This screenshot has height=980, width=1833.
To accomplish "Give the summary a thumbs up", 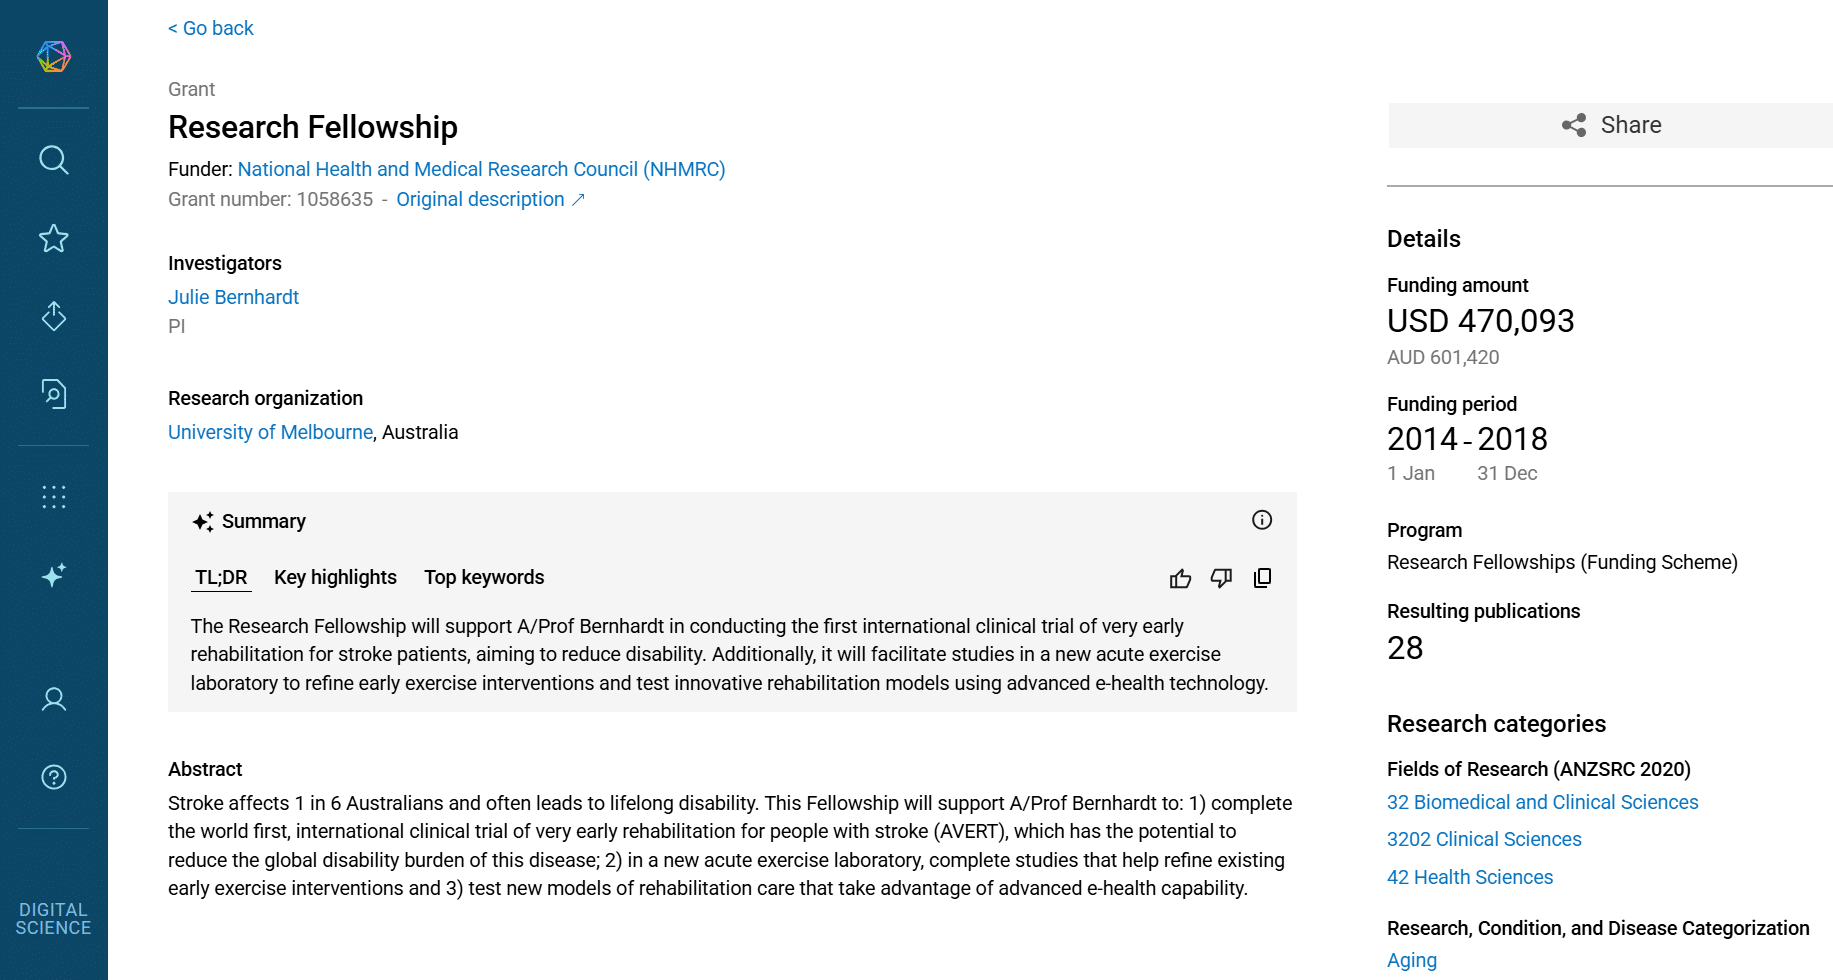I will (1180, 578).
